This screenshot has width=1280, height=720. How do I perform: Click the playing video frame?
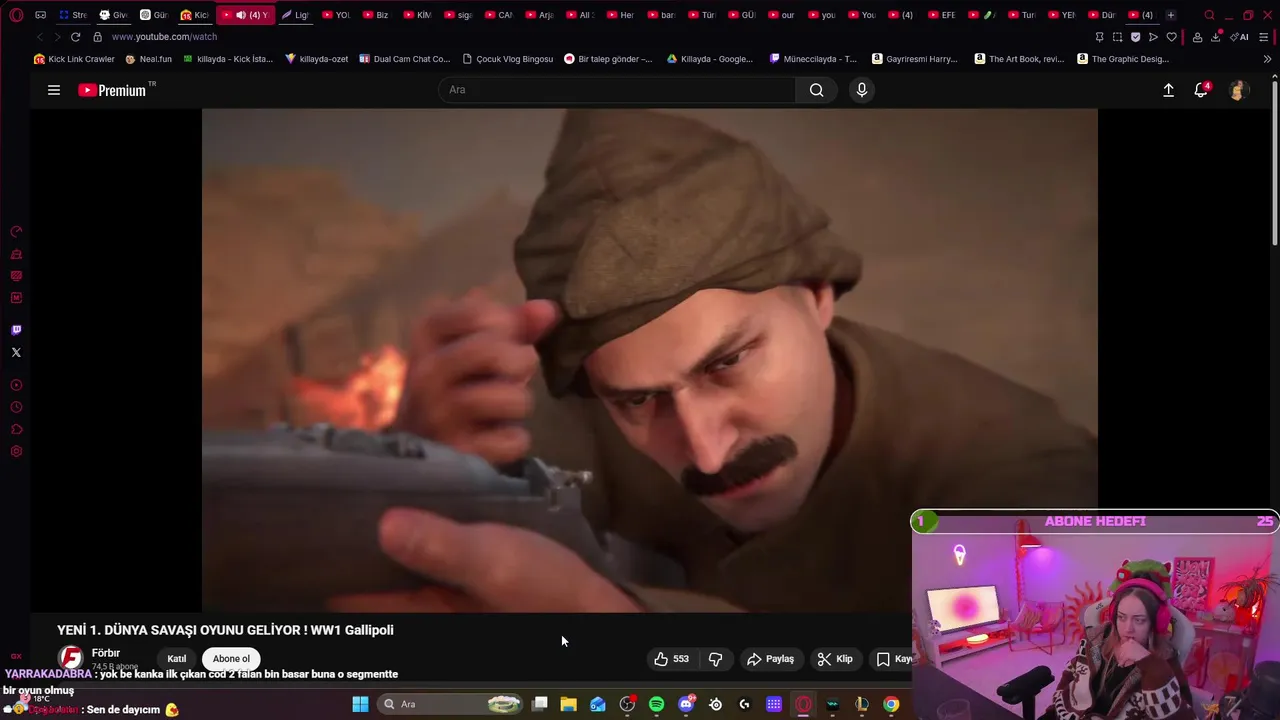pyautogui.click(x=649, y=360)
